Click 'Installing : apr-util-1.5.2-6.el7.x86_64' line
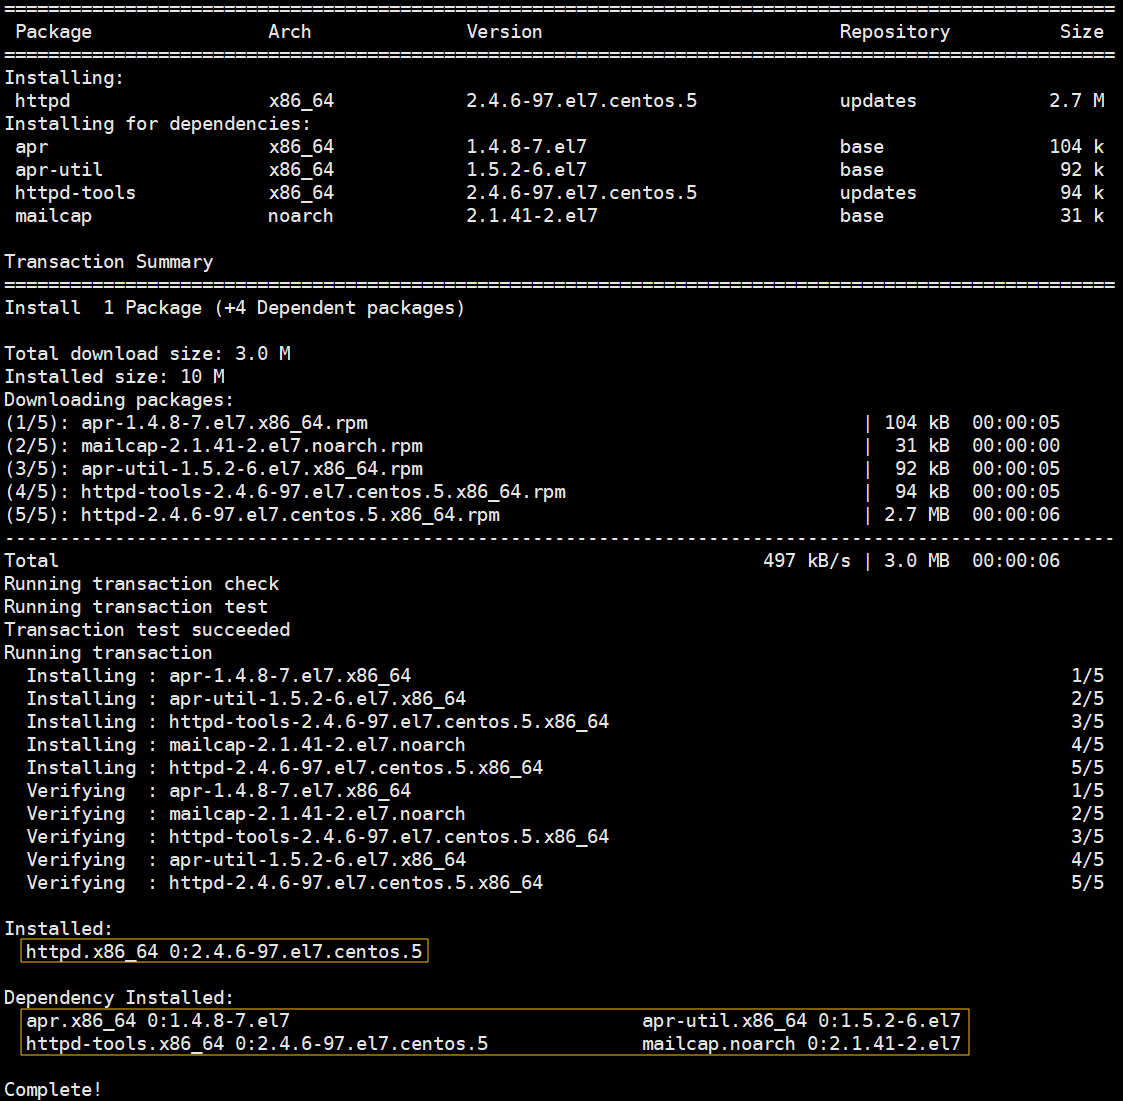1123x1101 pixels. click(x=246, y=698)
